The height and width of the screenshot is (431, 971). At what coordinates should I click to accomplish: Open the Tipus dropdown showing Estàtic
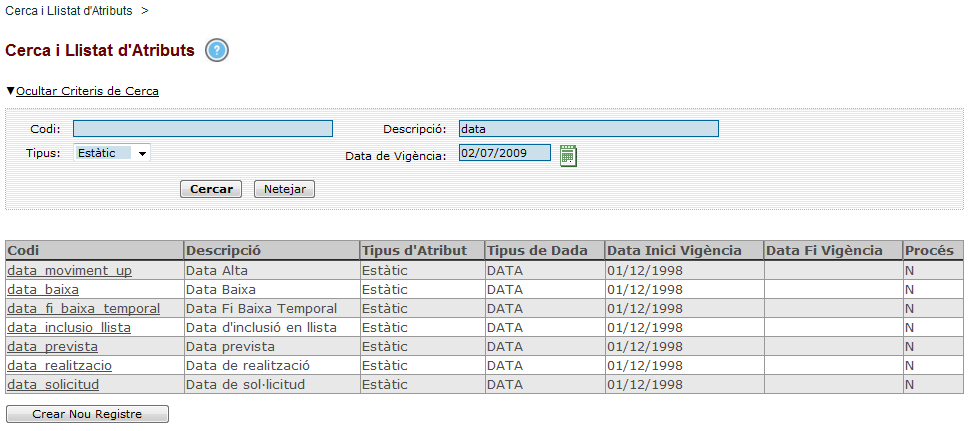(x=111, y=153)
